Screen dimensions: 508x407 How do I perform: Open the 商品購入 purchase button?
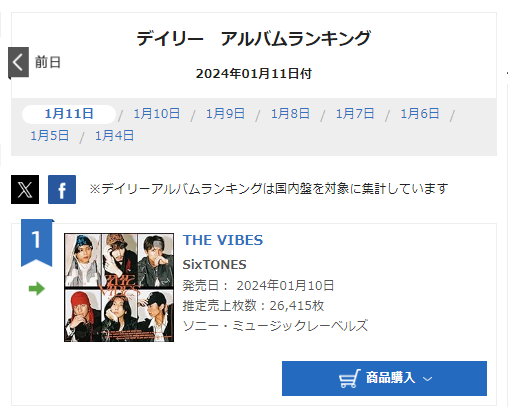[384, 378]
